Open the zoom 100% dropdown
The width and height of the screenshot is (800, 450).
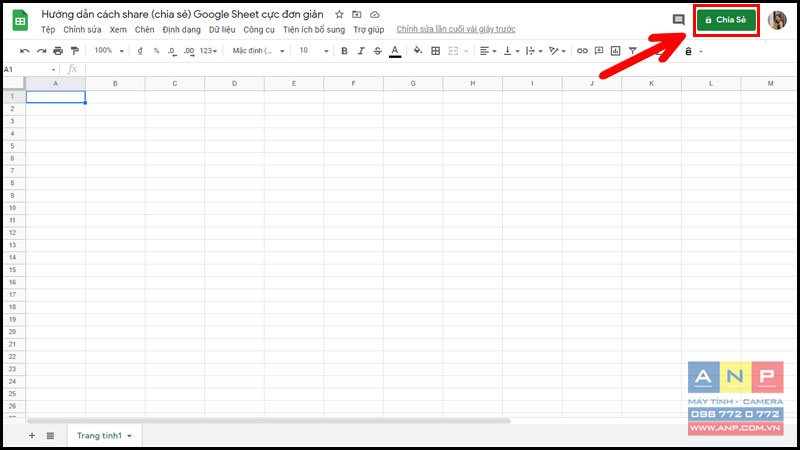[109, 51]
